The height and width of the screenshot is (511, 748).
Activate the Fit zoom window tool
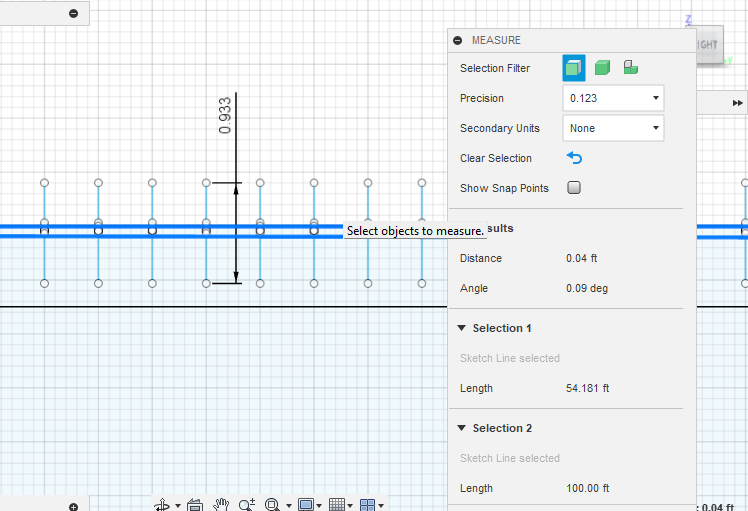pos(272,505)
